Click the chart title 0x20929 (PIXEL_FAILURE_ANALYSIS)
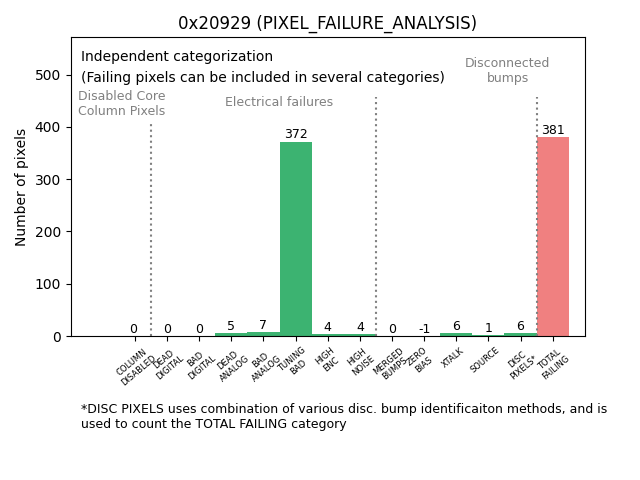 [x=327, y=23]
